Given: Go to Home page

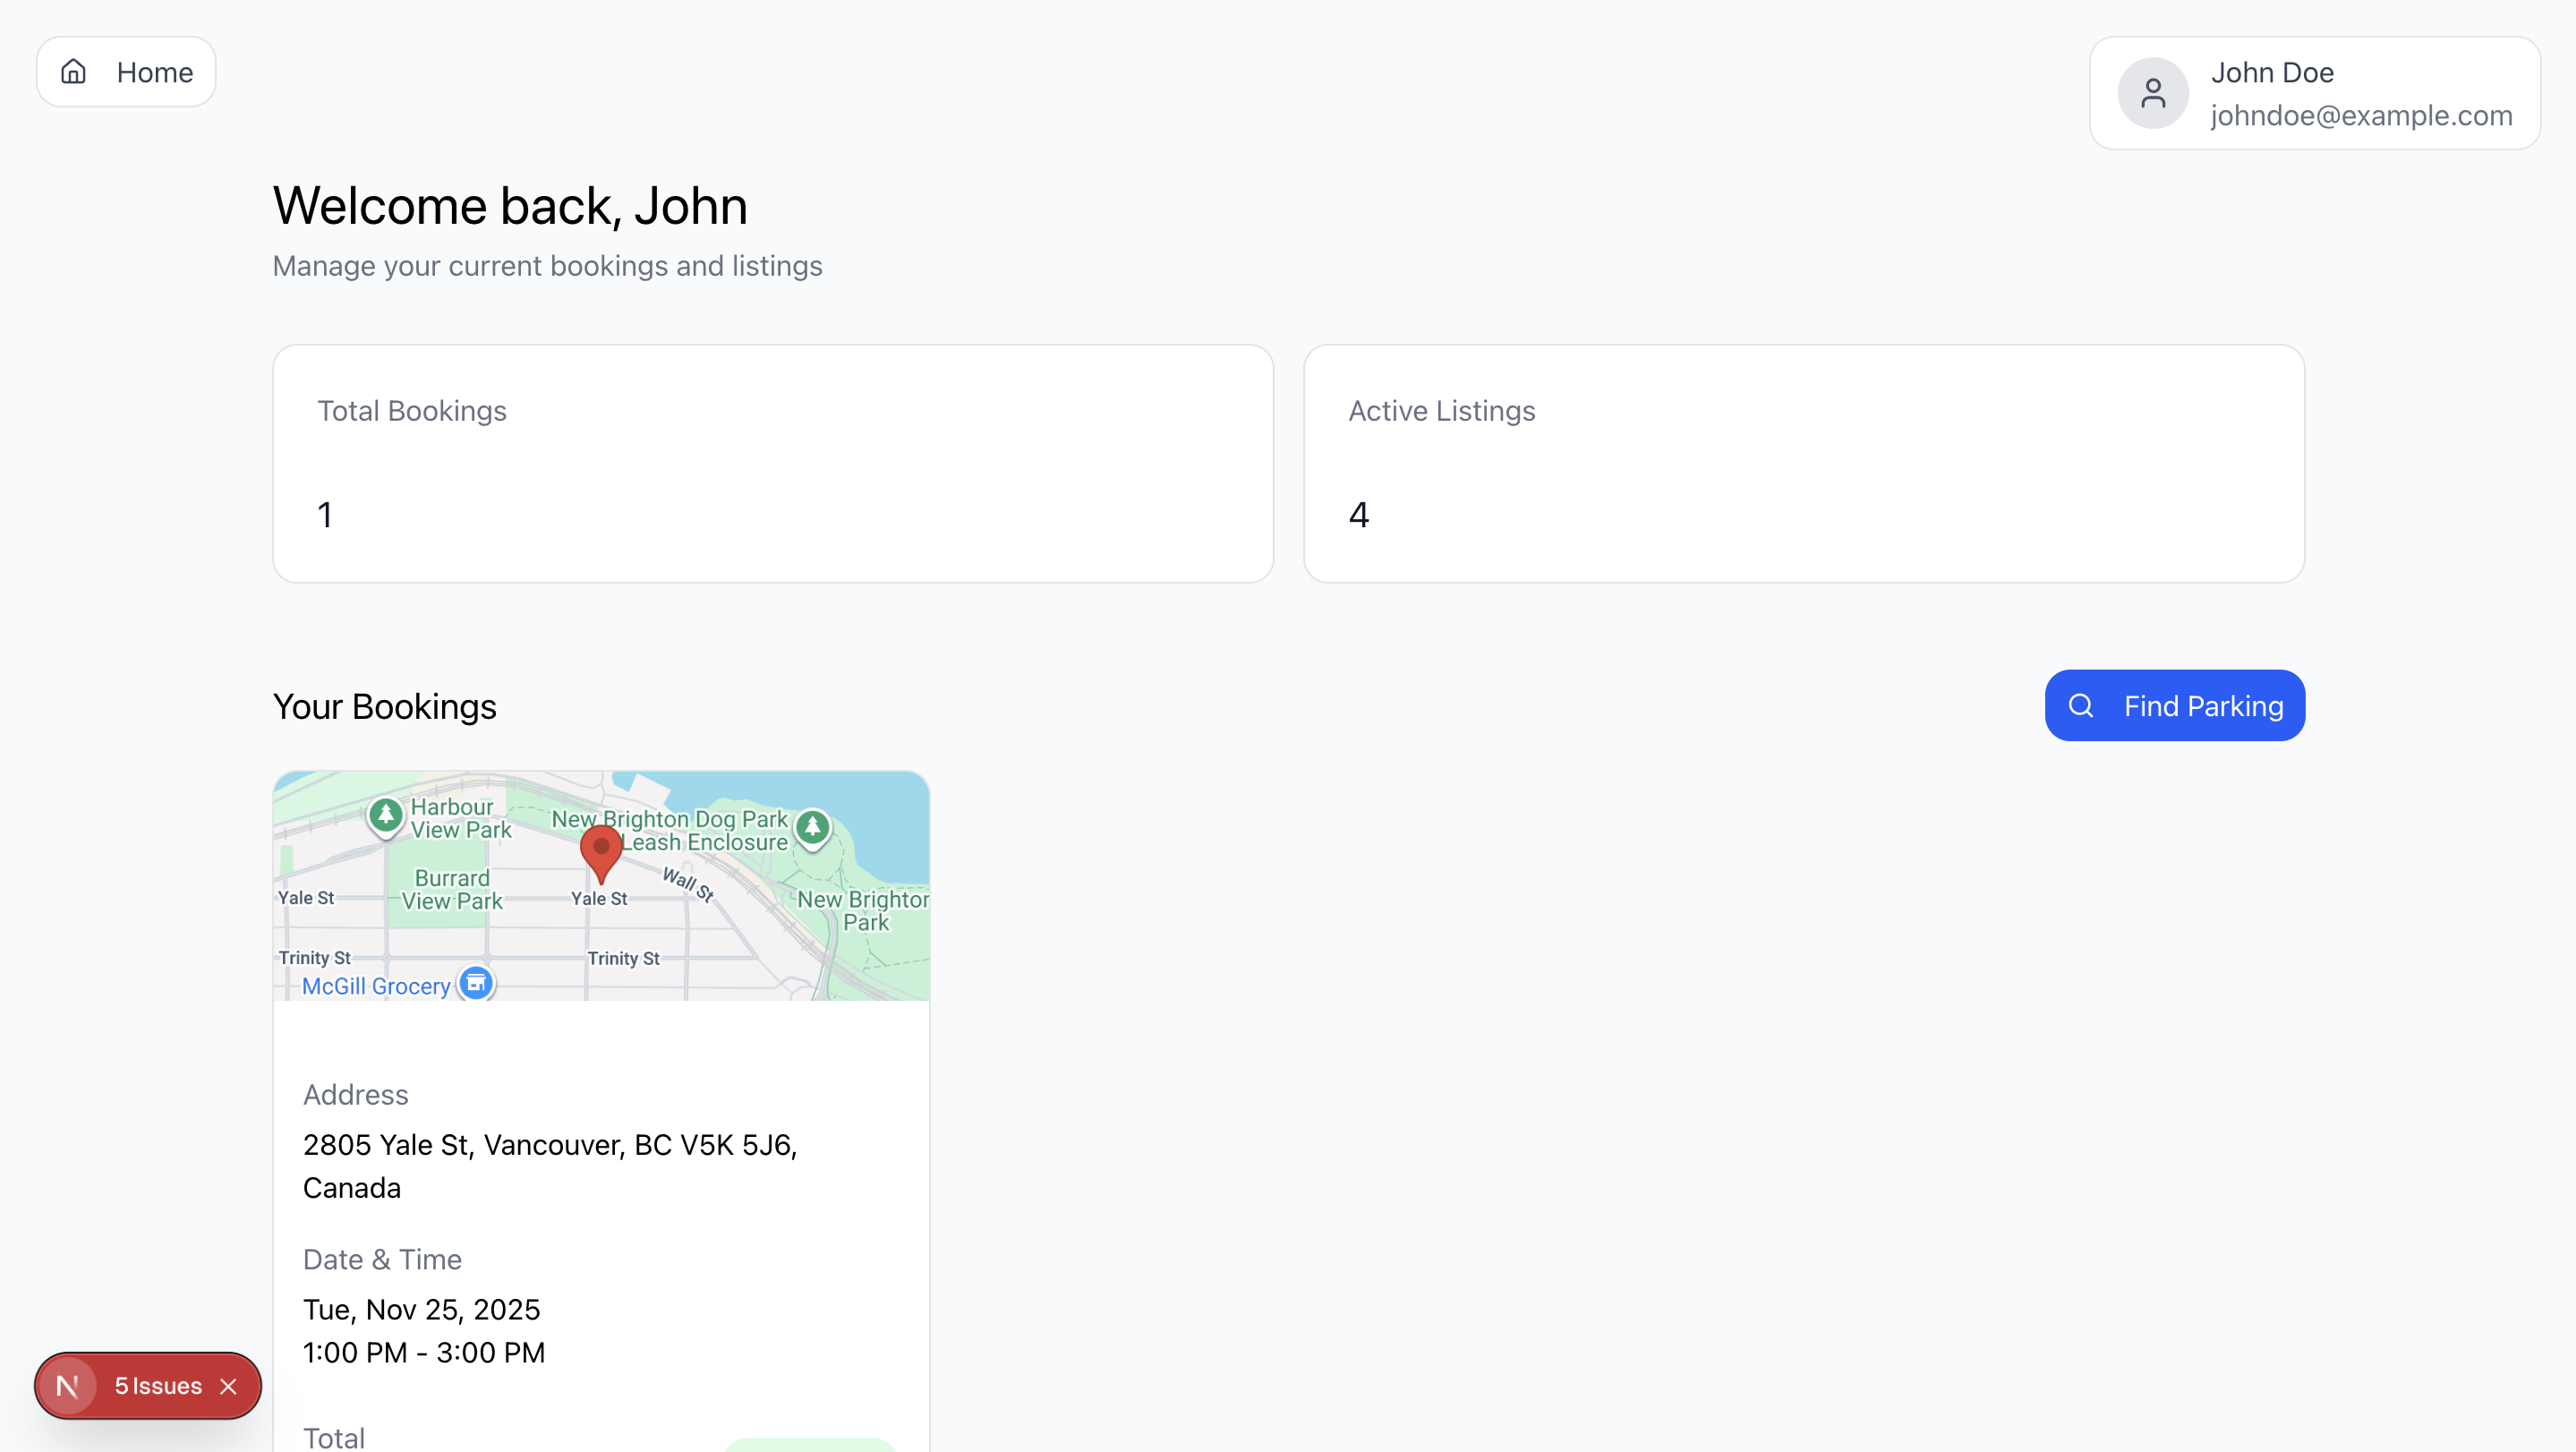Looking at the screenshot, I should pos(126,72).
